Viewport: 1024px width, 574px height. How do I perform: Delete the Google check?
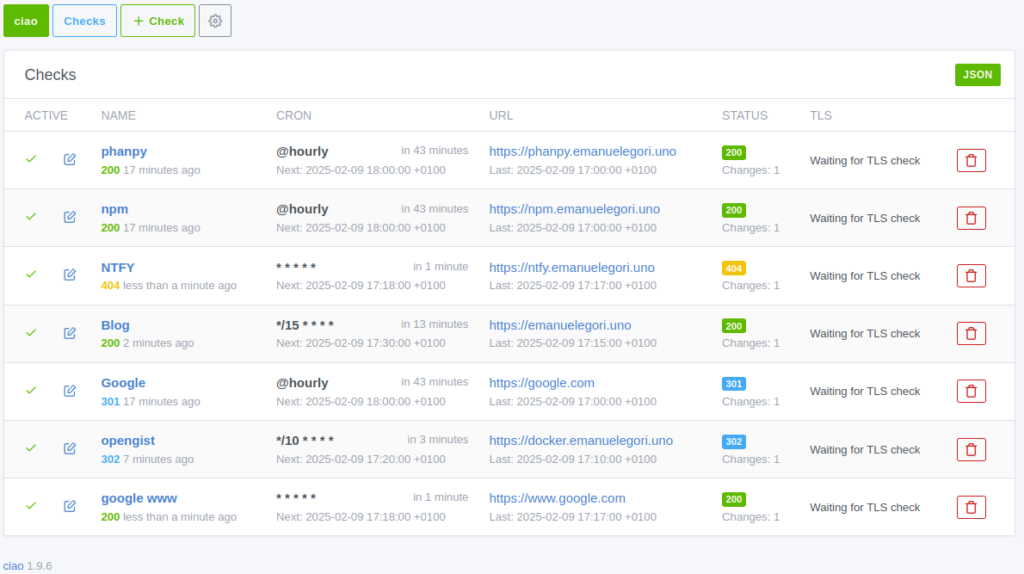971,391
